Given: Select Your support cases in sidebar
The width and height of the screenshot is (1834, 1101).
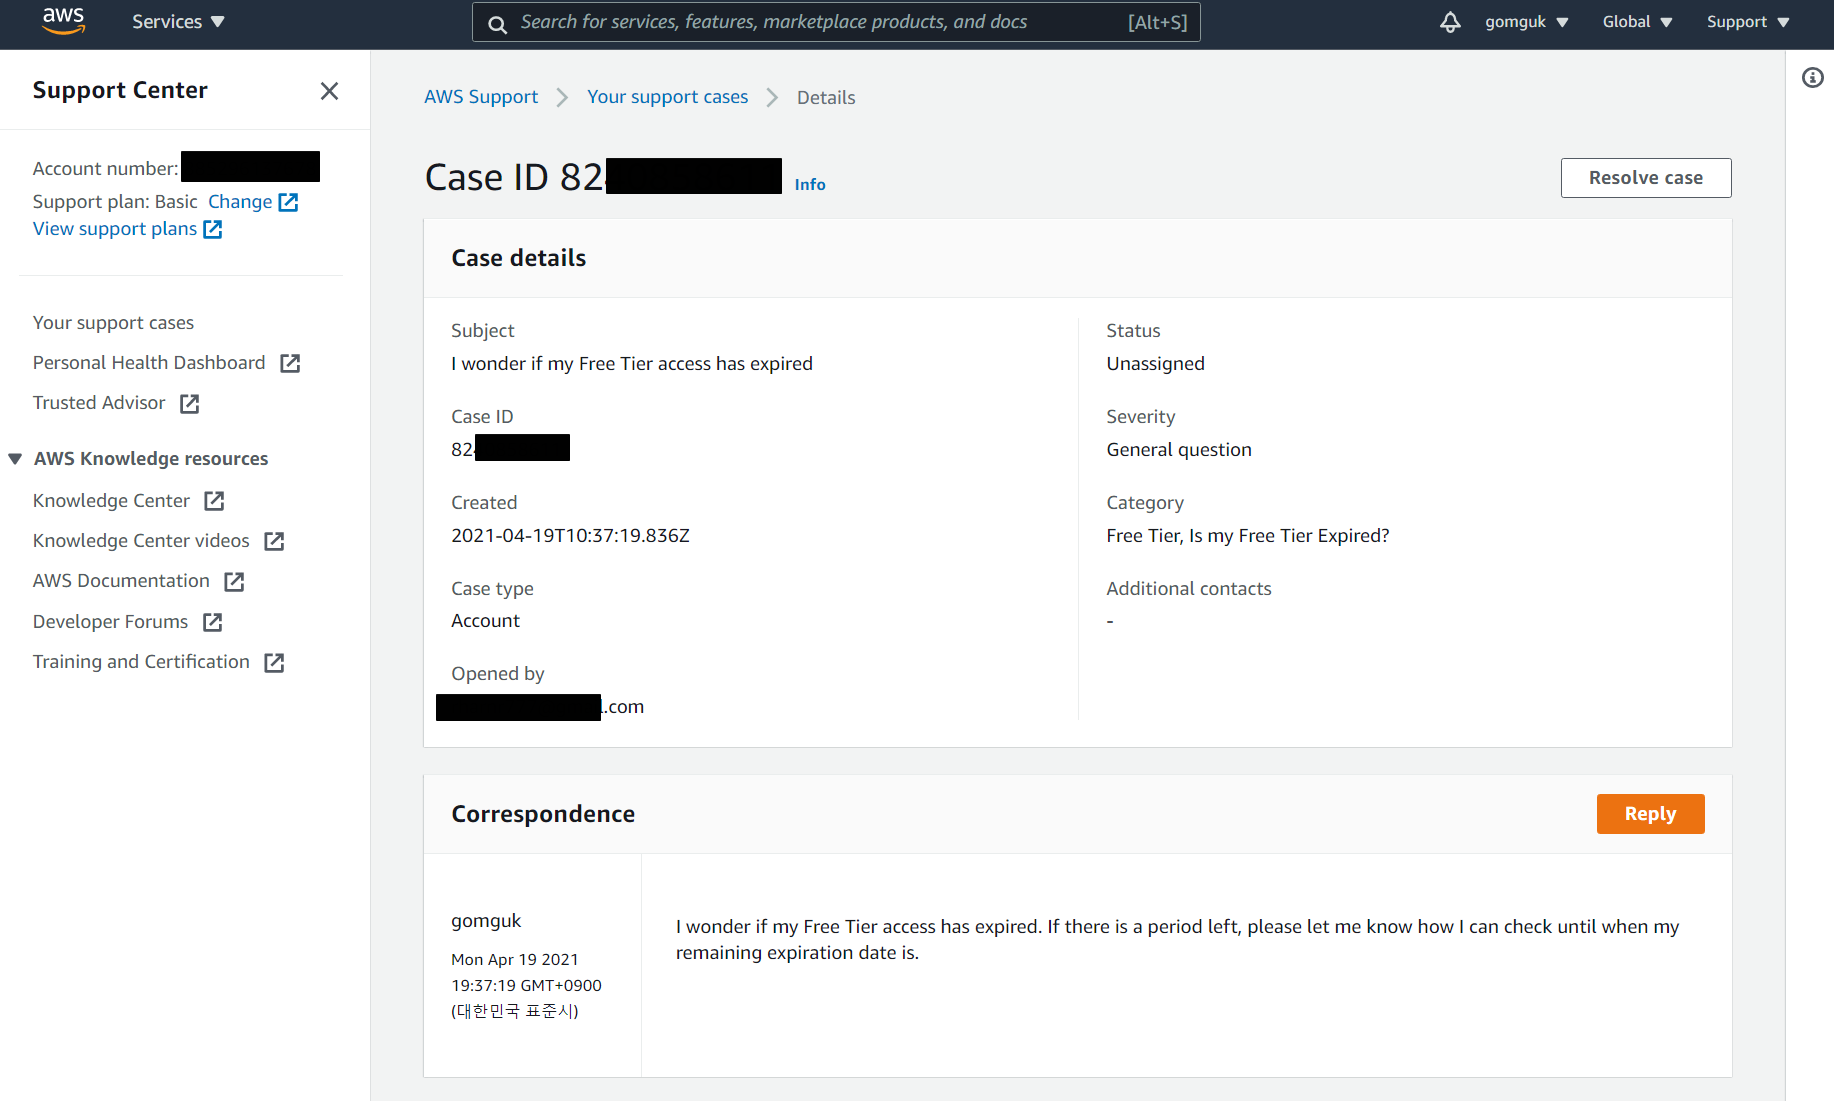Looking at the screenshot, I should tap(113, 323).
